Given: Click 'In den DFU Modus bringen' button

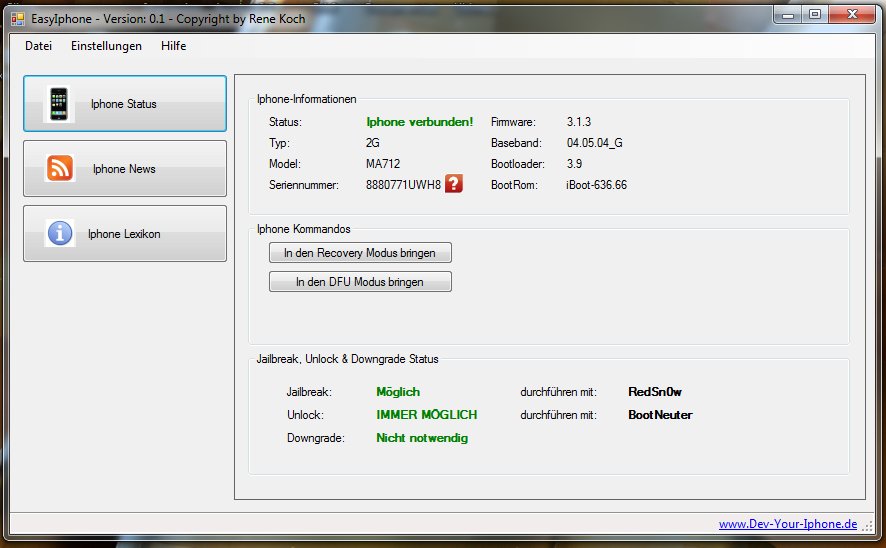Looking at the screenshot, I should pyautogui.click(x=360, y=281).
